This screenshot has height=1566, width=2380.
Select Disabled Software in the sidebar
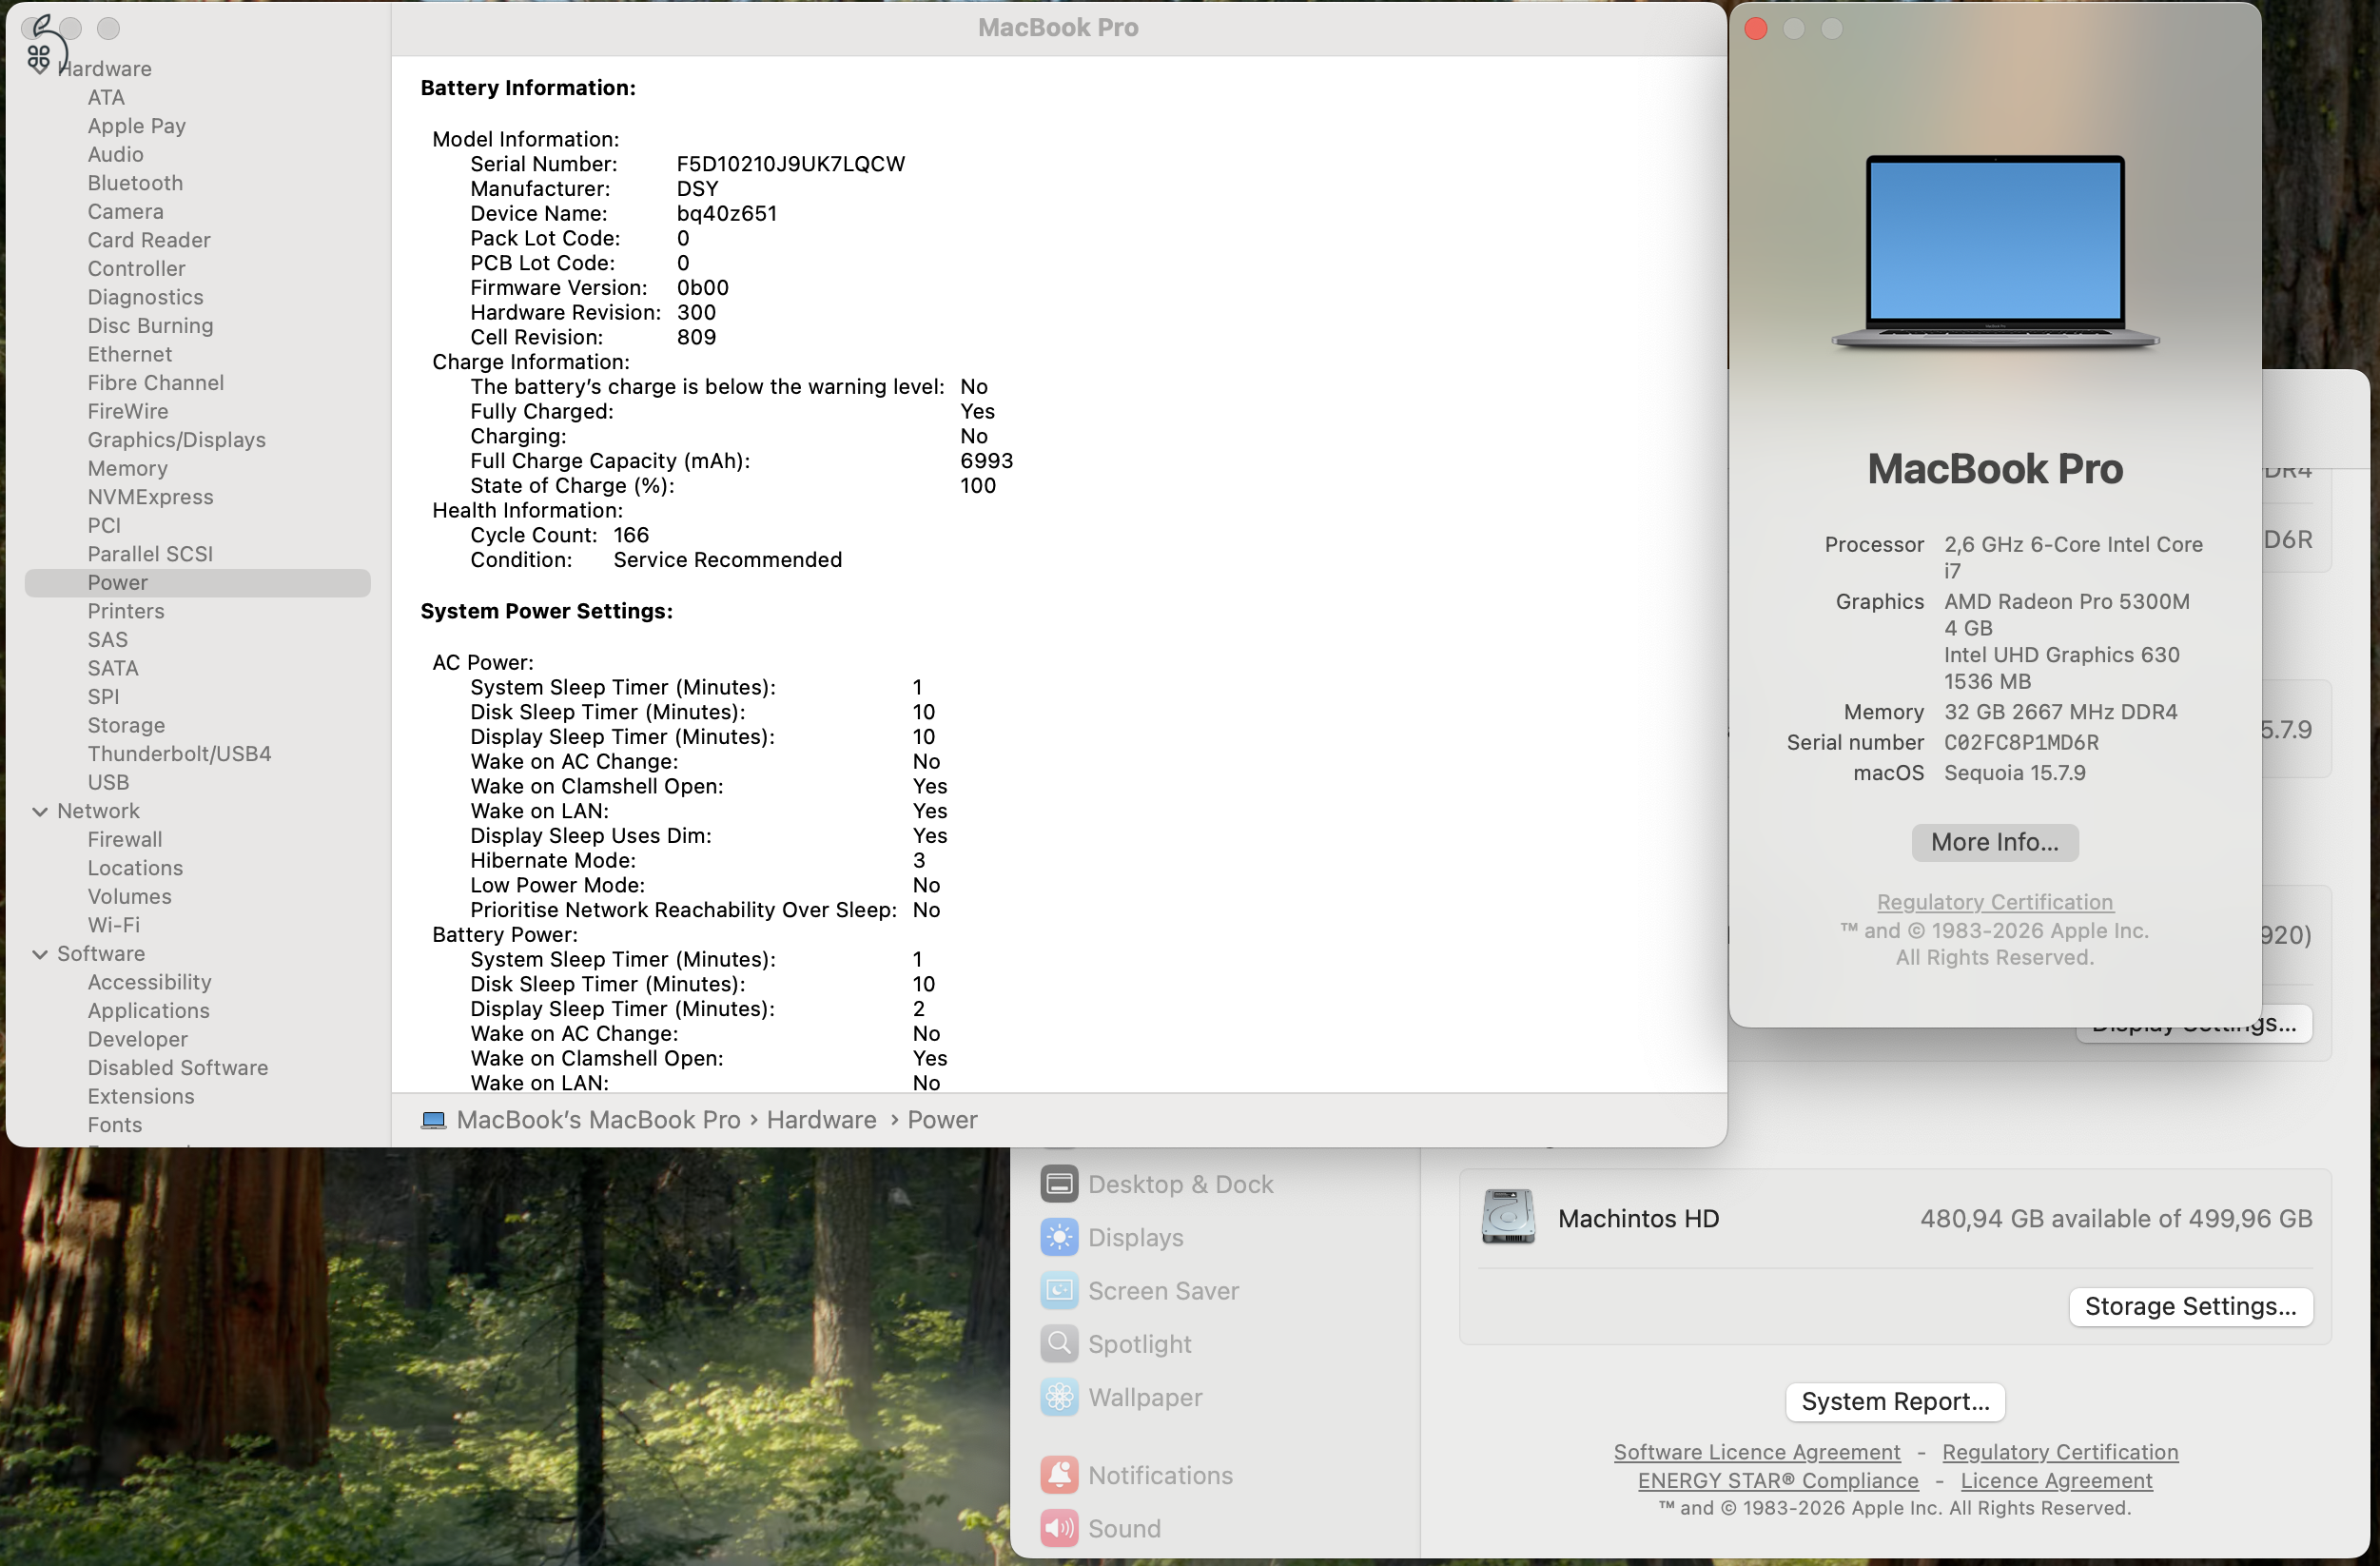(178, 1067)
